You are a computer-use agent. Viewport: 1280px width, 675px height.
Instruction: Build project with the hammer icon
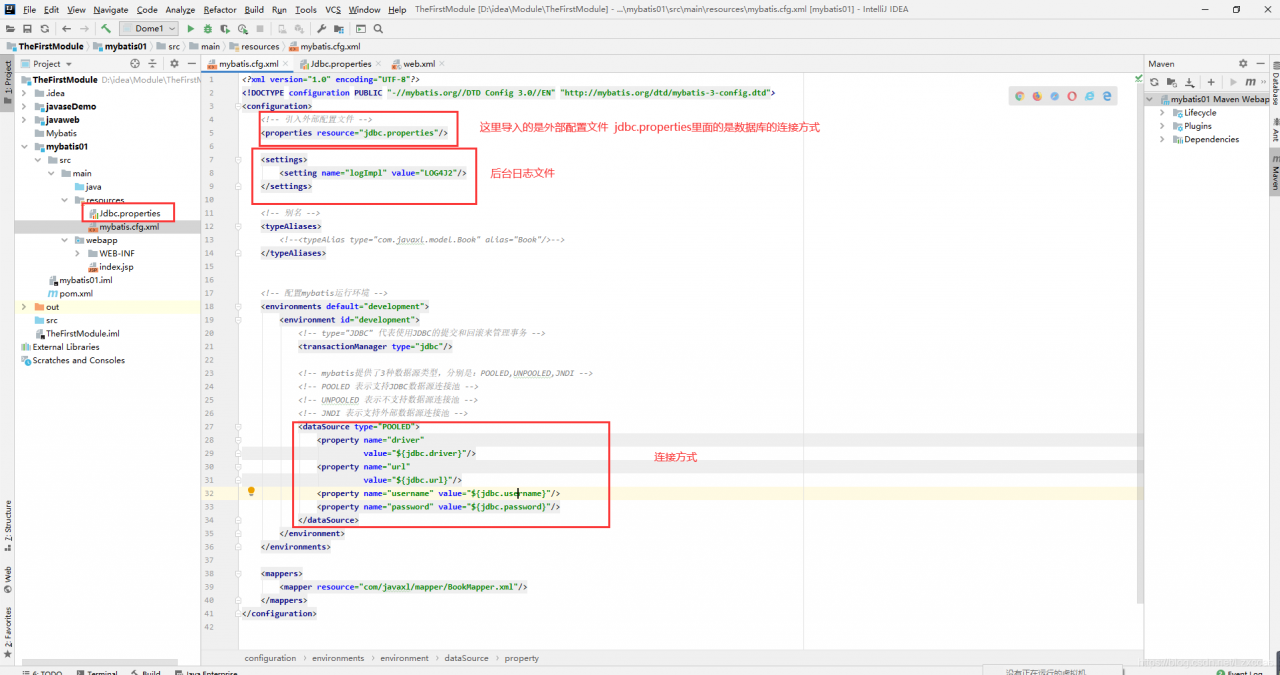[105, 29]
